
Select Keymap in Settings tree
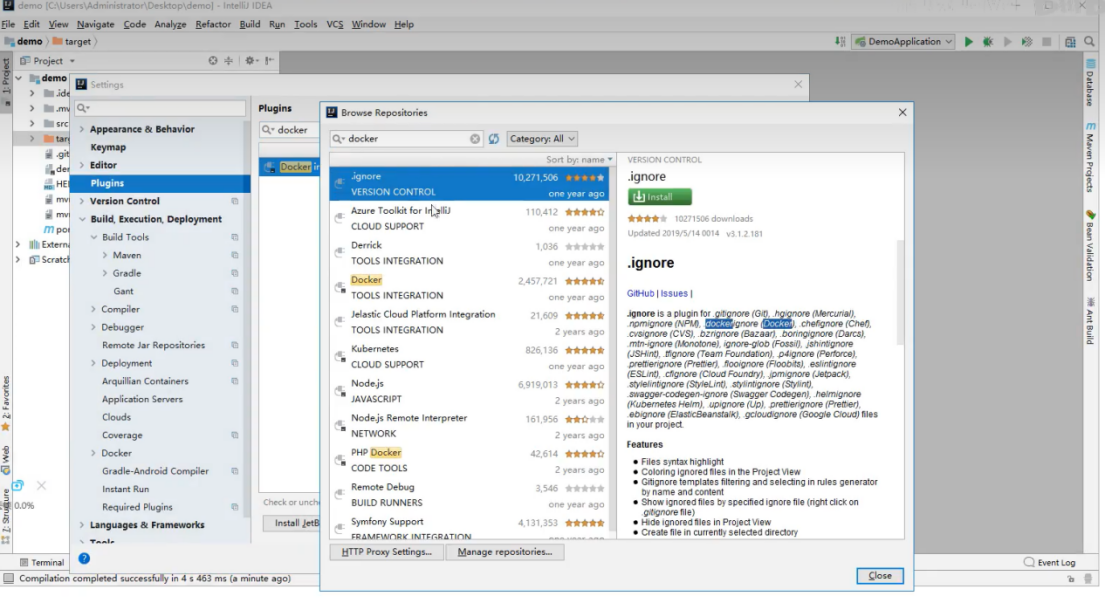click(108, 147)
